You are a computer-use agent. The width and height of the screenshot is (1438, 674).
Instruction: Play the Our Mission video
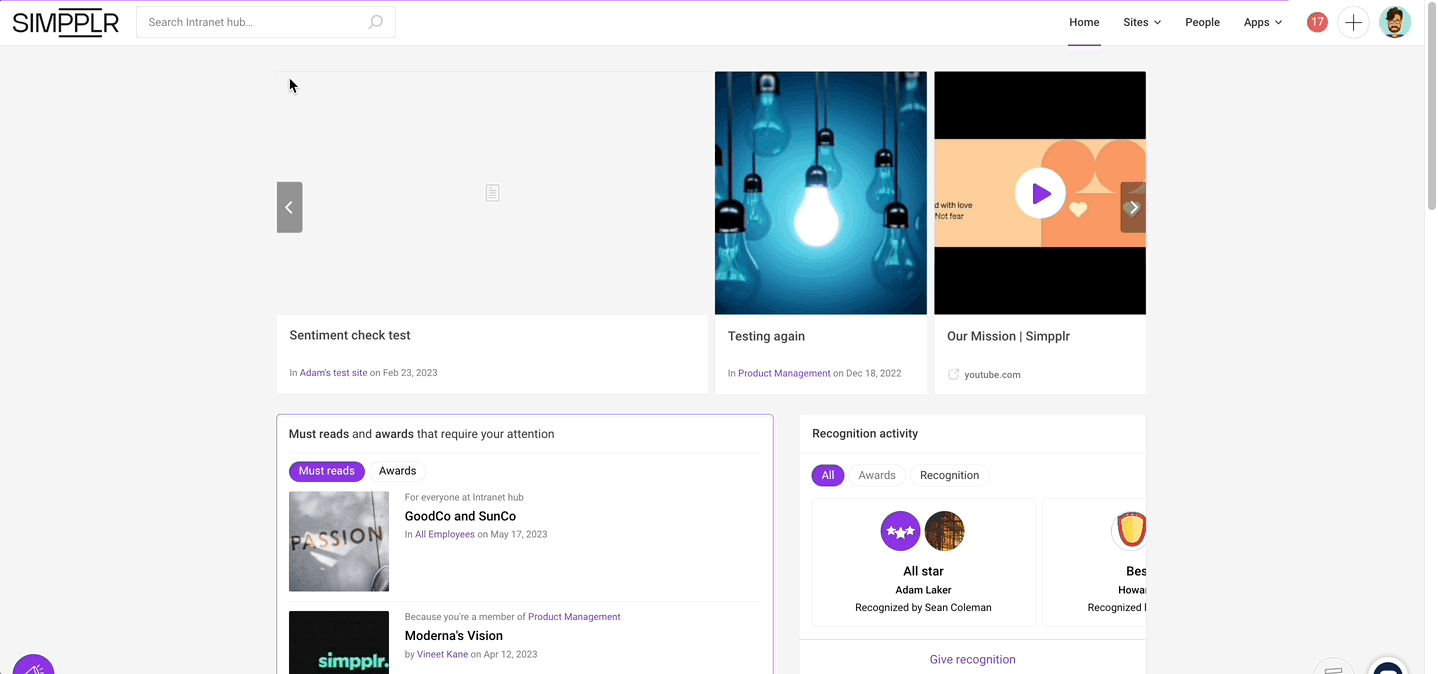pyautogui.click(x=1040, y=193)
